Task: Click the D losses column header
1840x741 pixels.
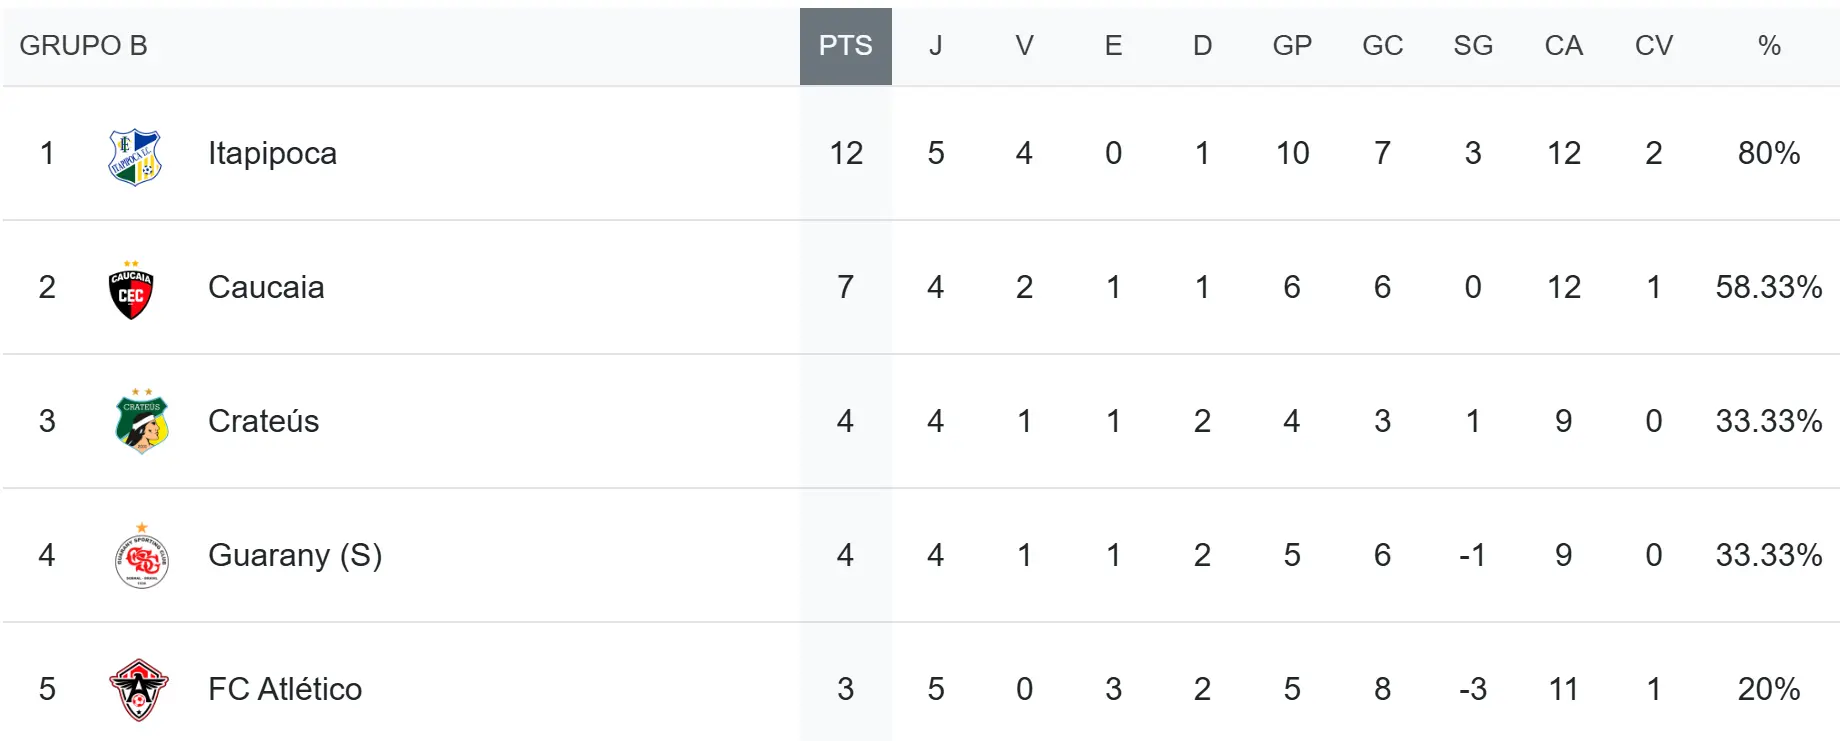Action: tap(1202, 46)
